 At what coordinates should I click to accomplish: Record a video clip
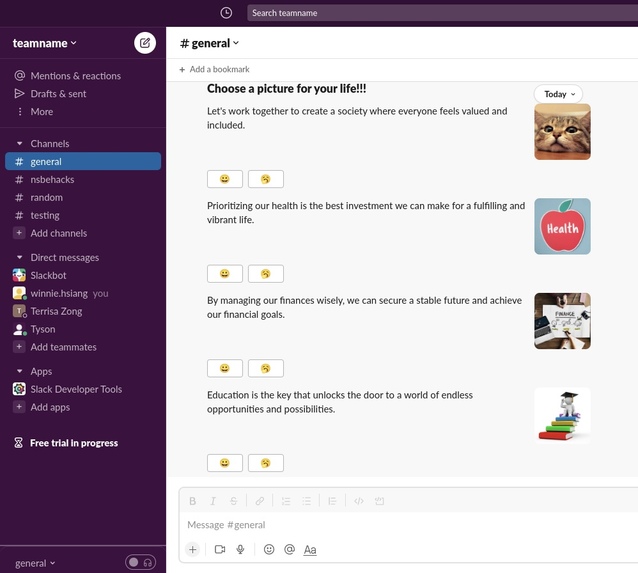click(x=220, y=550)
